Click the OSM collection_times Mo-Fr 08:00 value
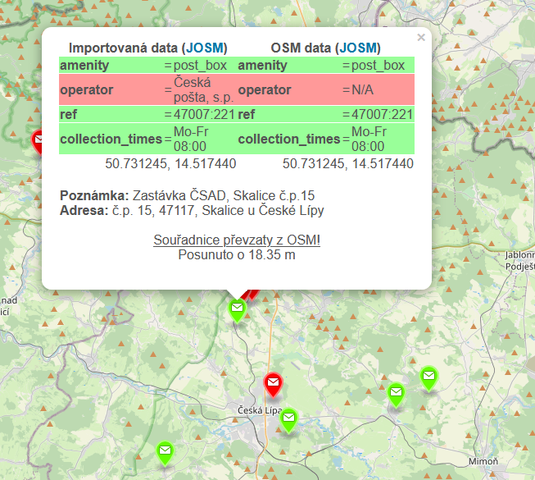The width and height of the screenshot is (535, 480). point(369,139)
